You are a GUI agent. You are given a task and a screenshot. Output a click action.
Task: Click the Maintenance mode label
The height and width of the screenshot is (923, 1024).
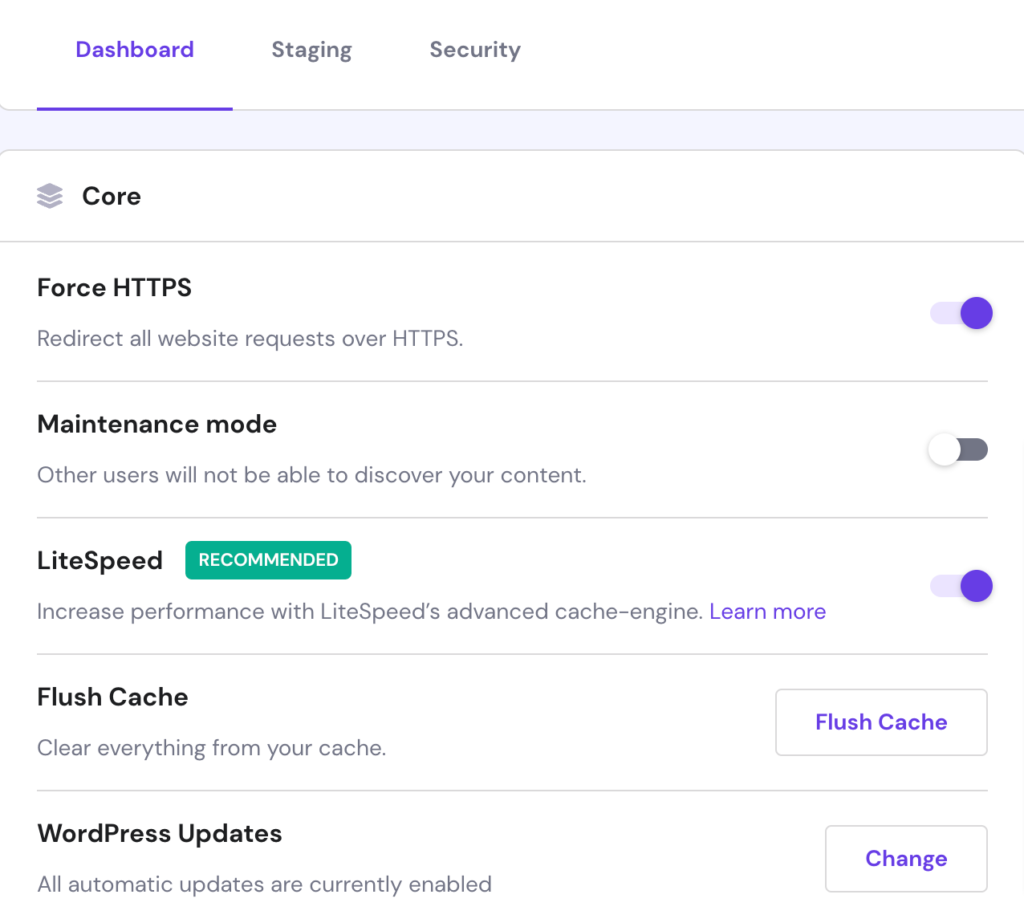tap(157, 424)
